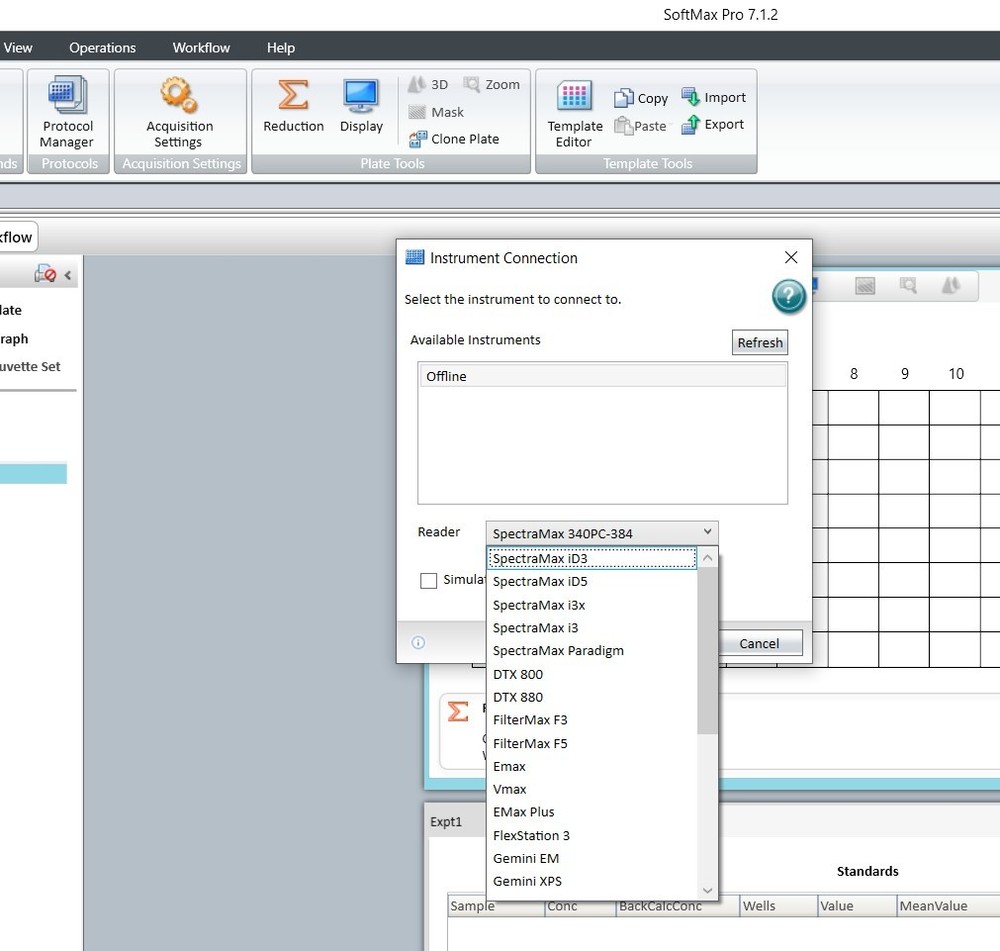Viewport: 1000px width, 951px height.
Task: Click Cancel in Instrument Connection
Action: 759,643
